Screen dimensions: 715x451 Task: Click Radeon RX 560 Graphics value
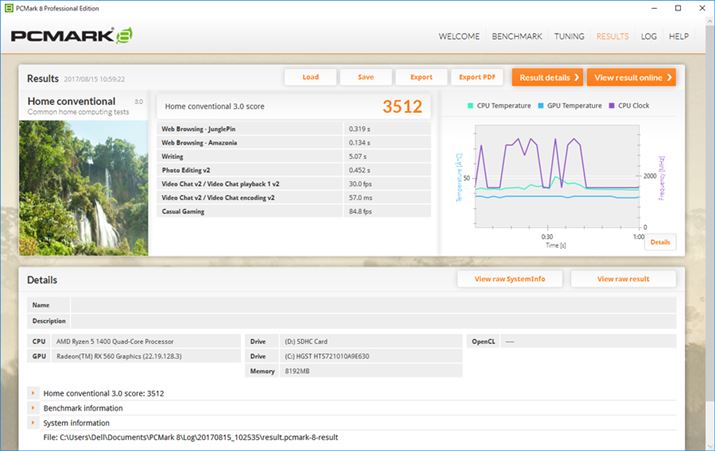pos(119,356)
